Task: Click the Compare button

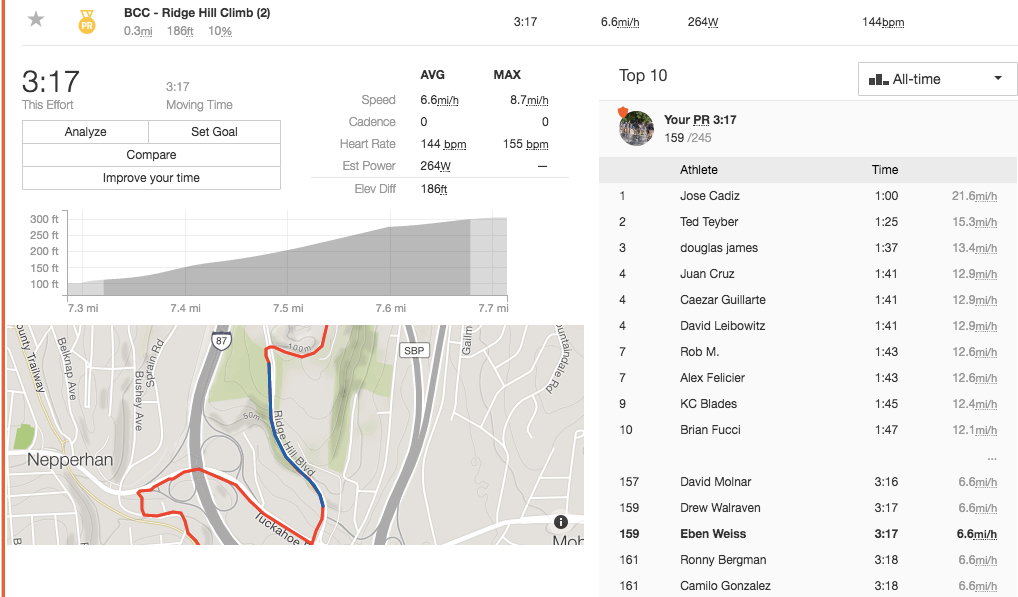Action: pyautogui.click(x=151, y=155)
